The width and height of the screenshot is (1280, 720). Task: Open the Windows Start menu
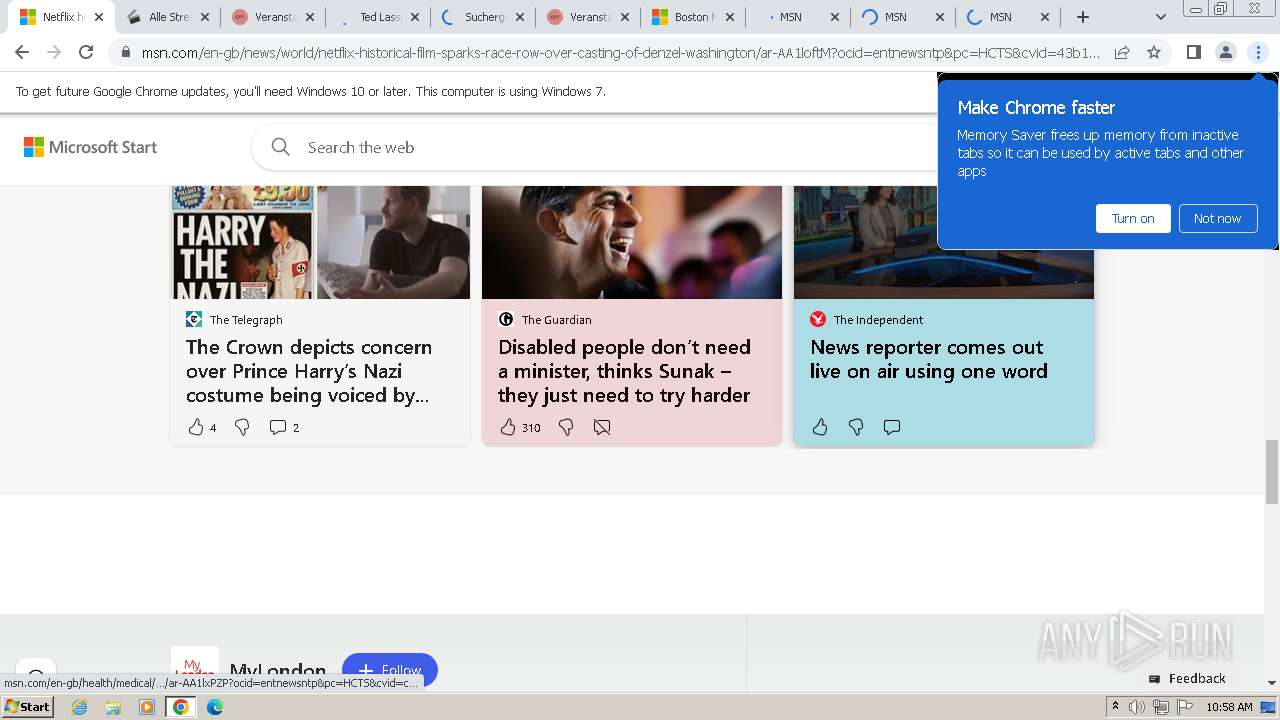coord(27,707)
